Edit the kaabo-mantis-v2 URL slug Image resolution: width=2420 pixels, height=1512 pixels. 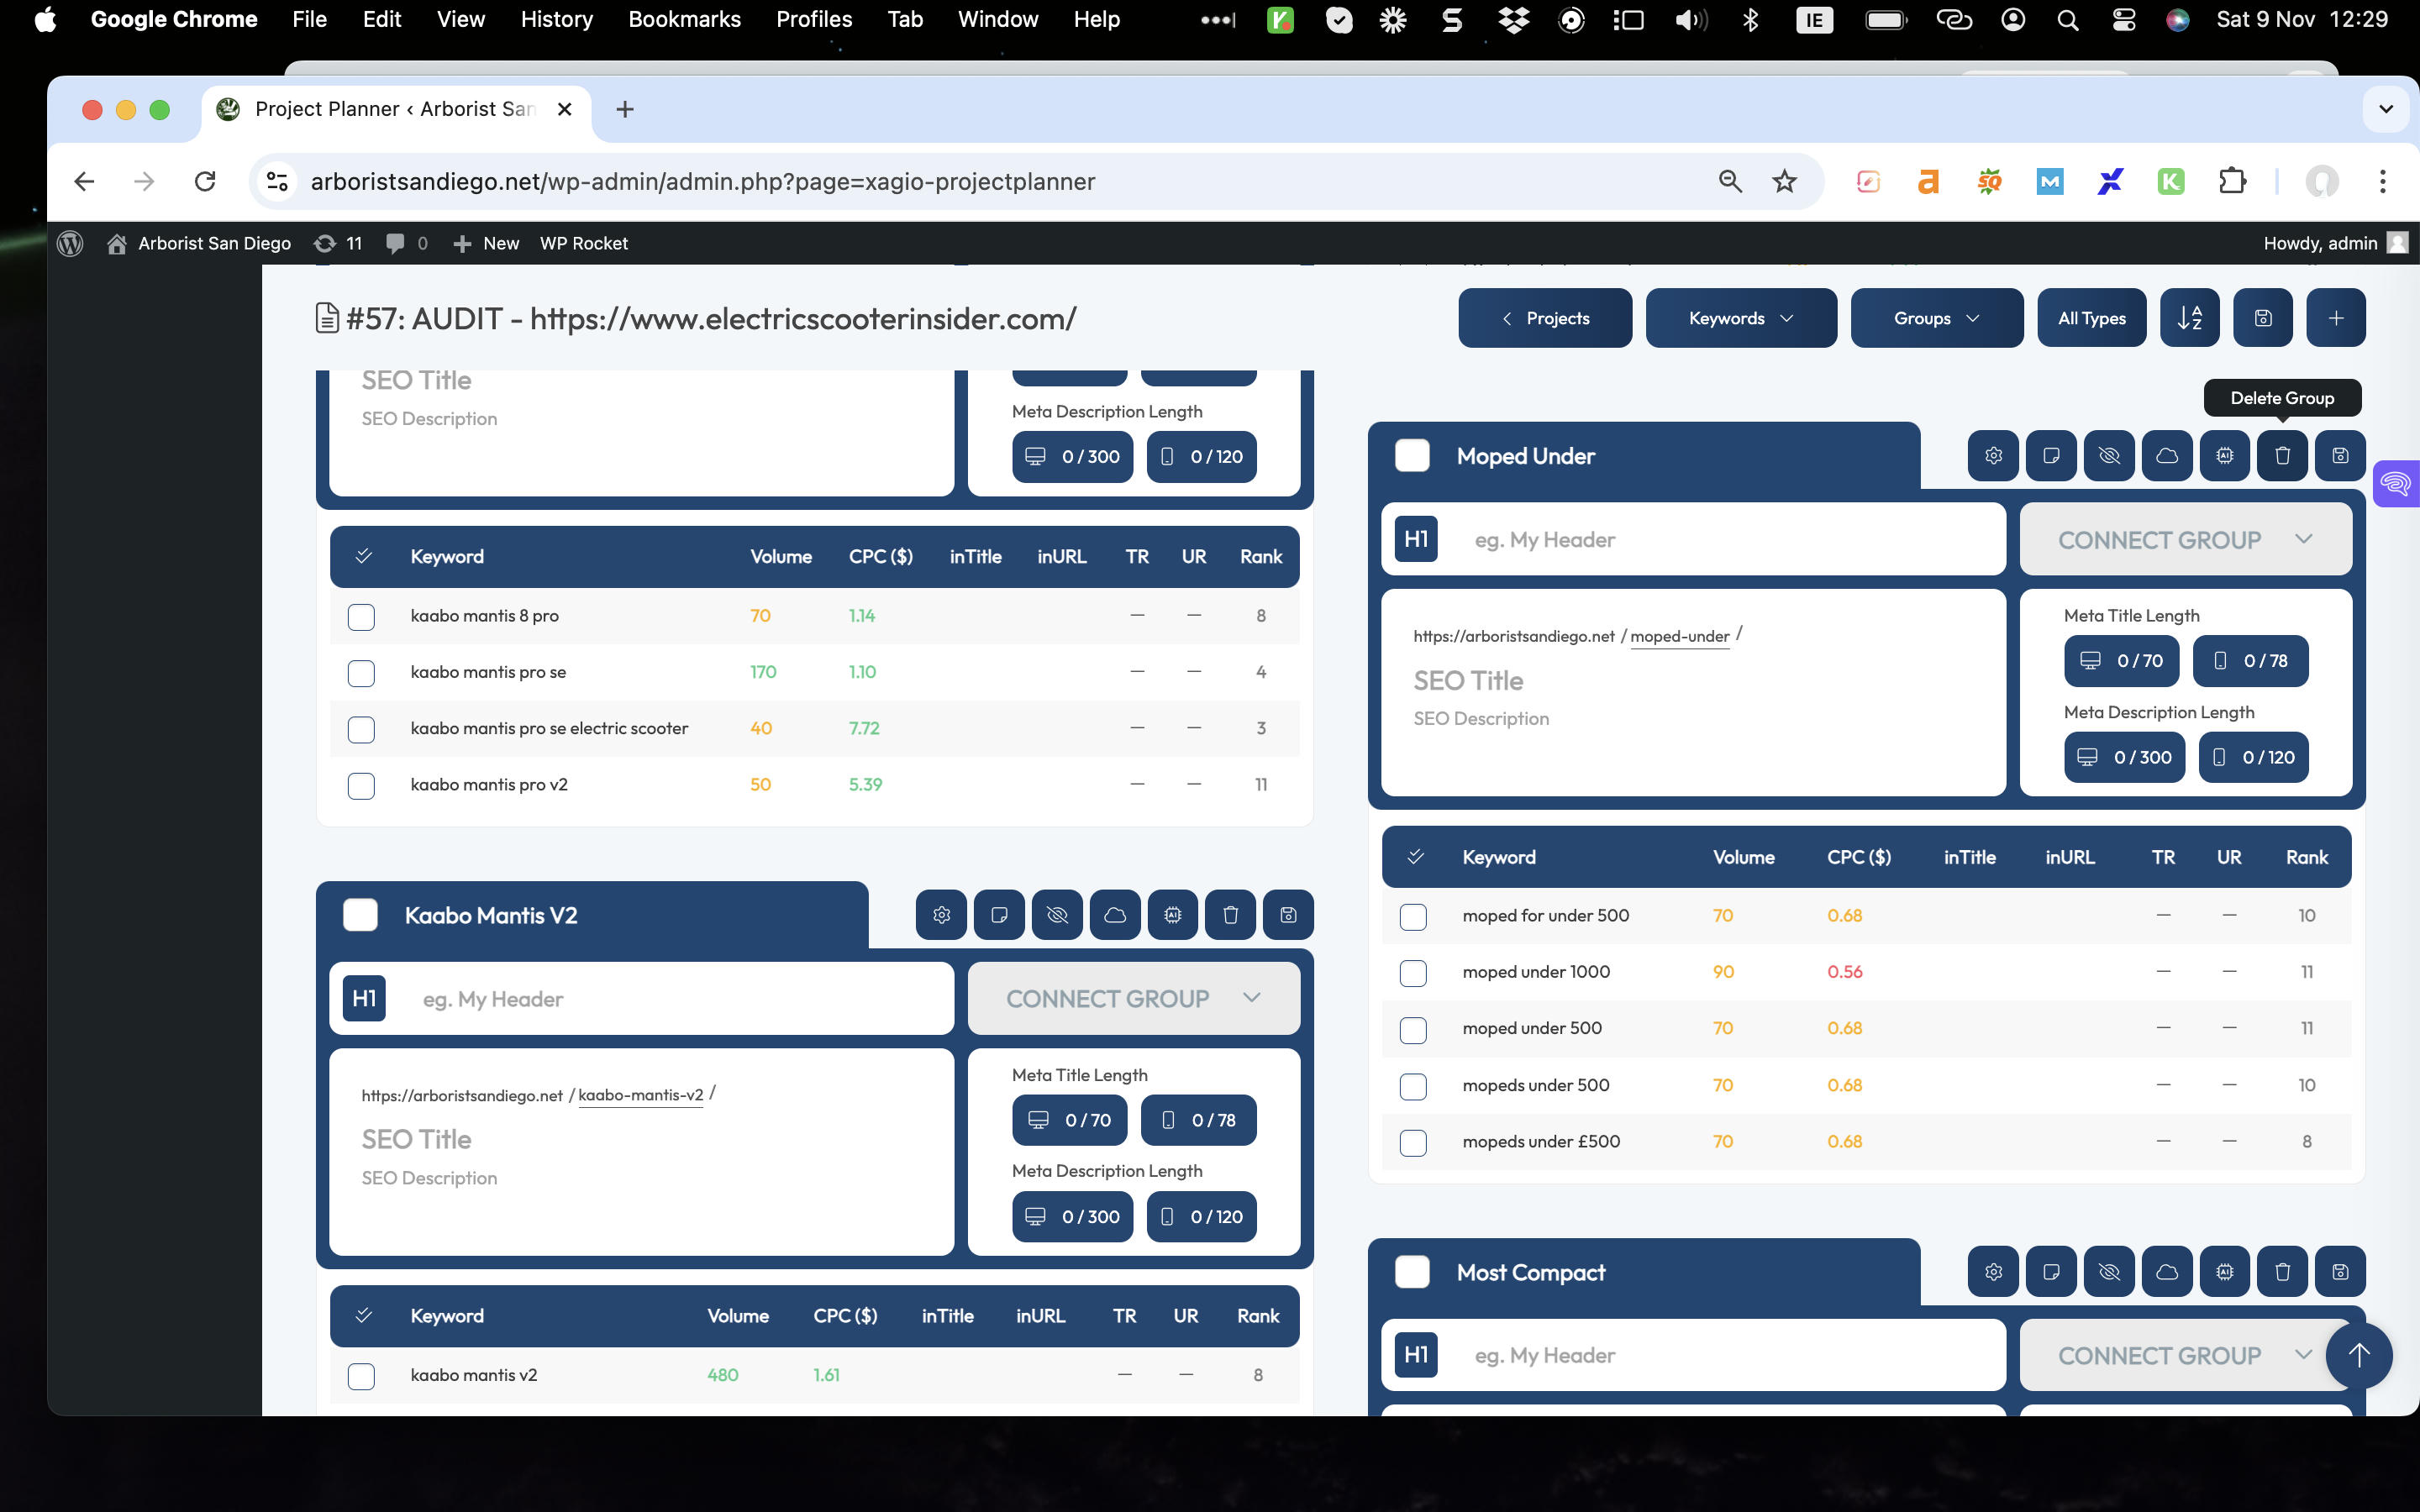coord(640,1095)
